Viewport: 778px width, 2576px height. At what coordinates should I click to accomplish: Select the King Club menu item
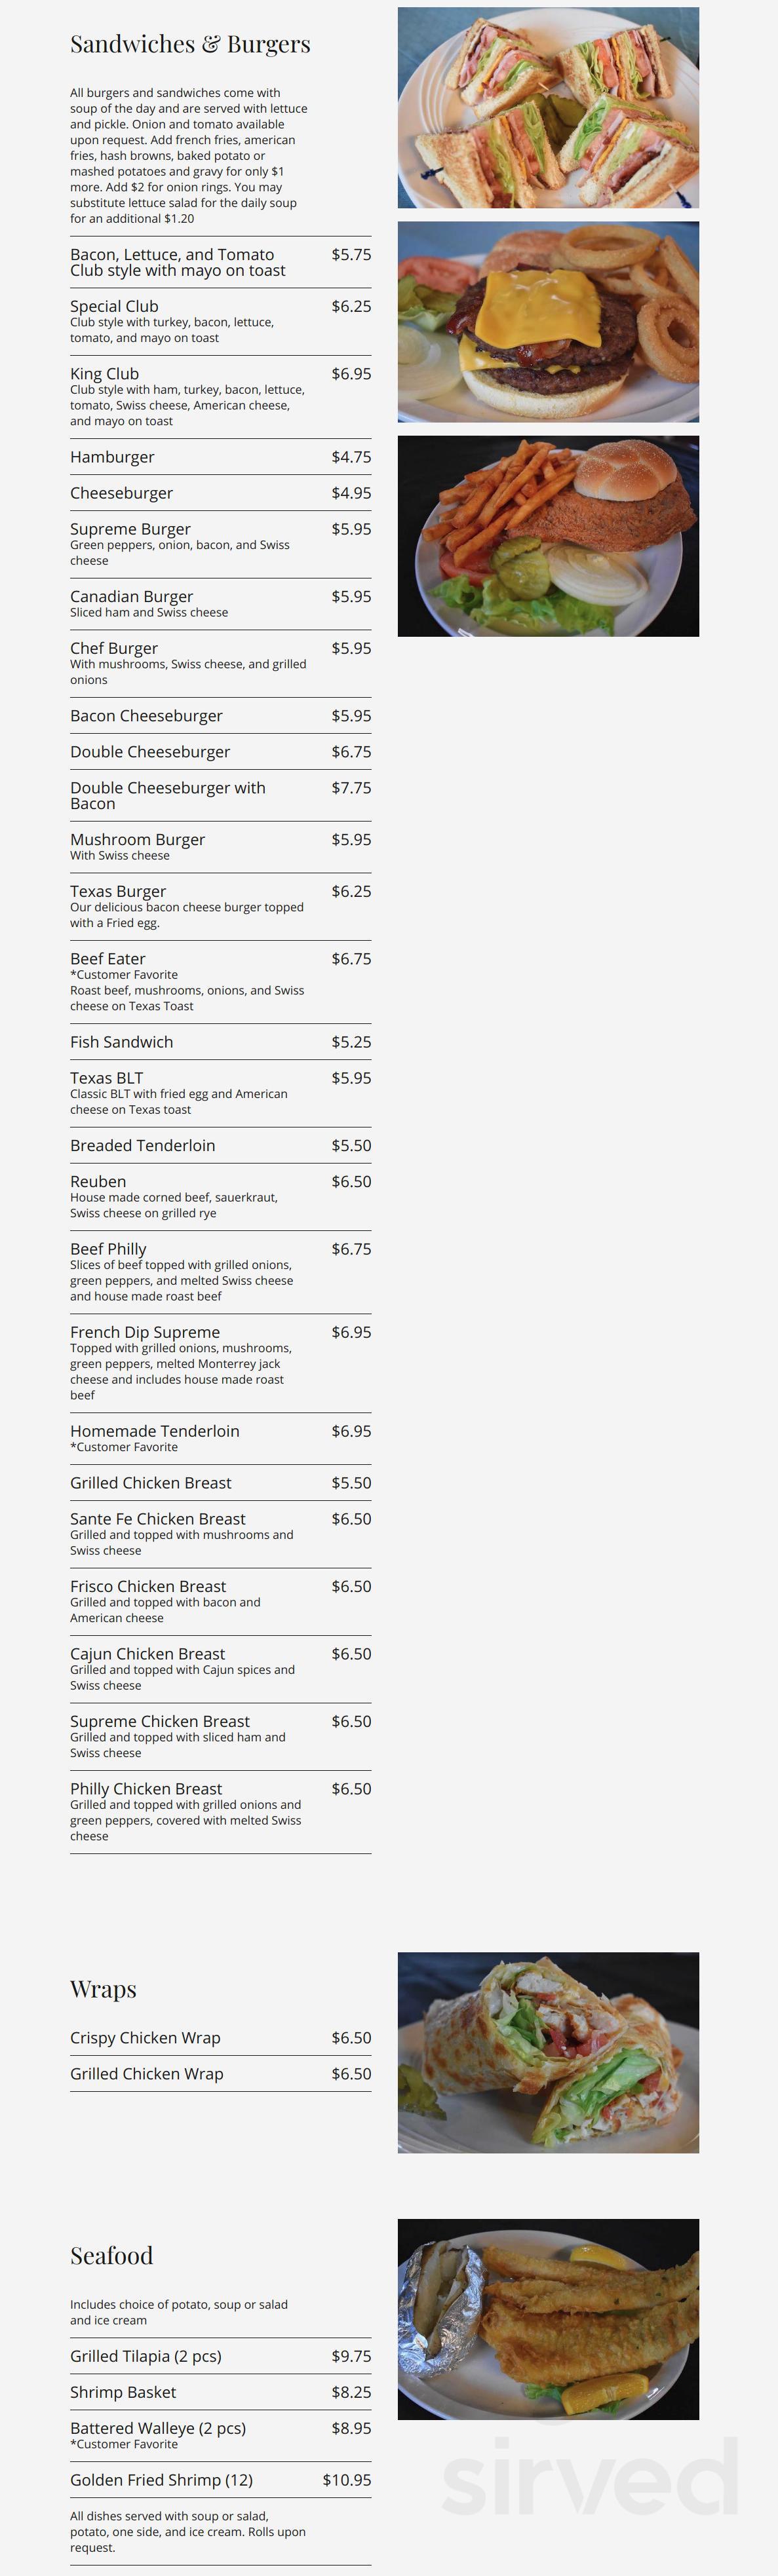(x=105, y=374)
